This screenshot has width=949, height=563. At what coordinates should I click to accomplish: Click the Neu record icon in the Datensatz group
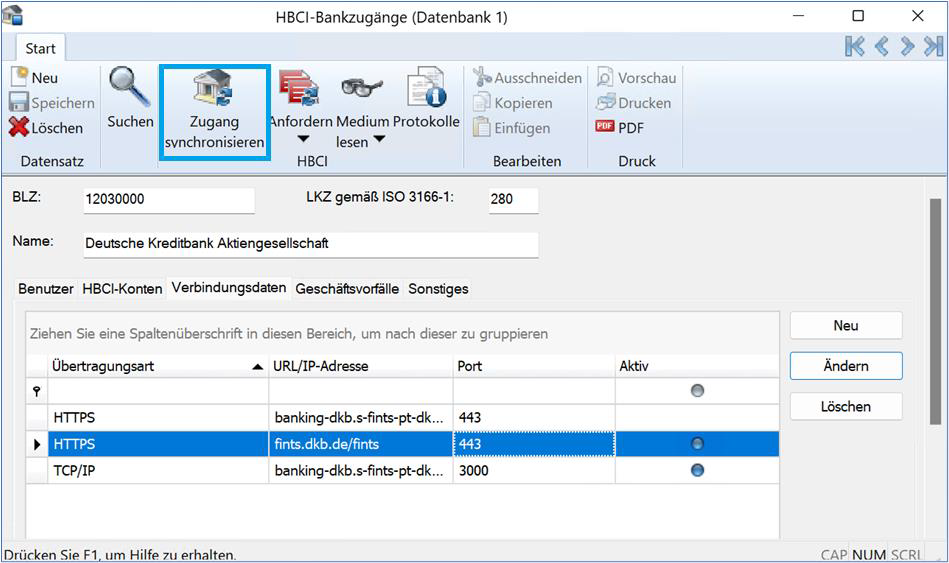tap(20, 77)
